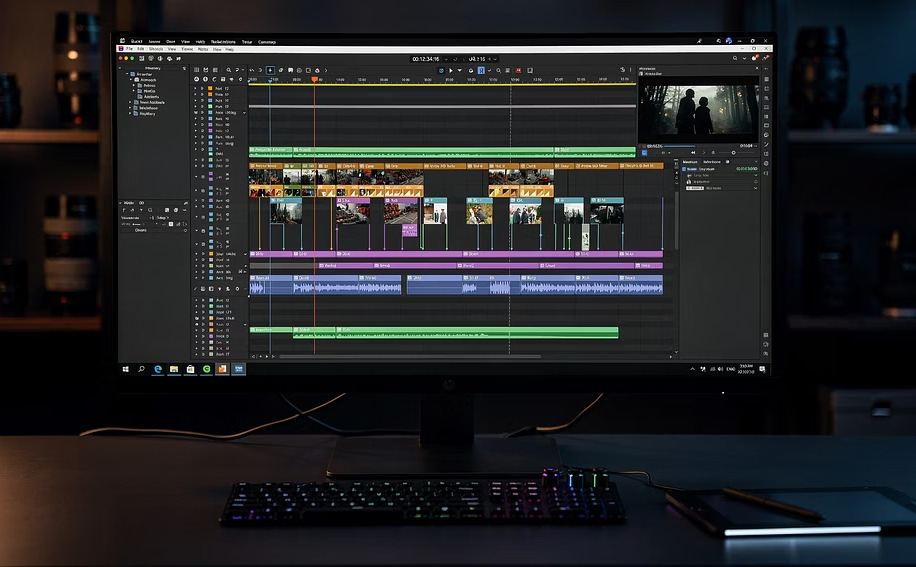Show hidden tray icons with the taskbar chevron
This screenshot has width=916, height=567.
pos(693,369)
